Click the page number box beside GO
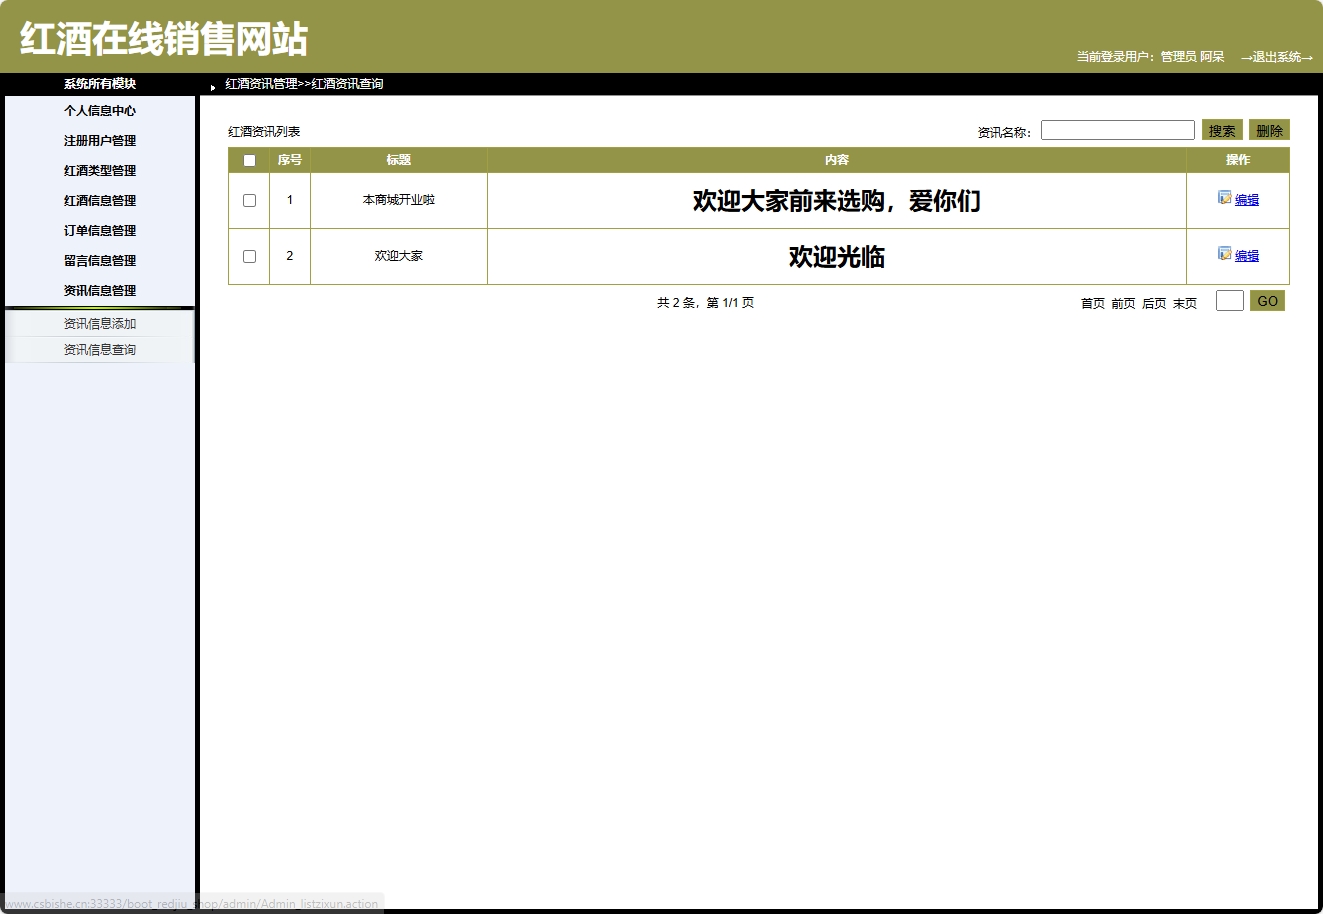The height and width of the screenshot is (914, 1323). click(x=1229, y=300)
